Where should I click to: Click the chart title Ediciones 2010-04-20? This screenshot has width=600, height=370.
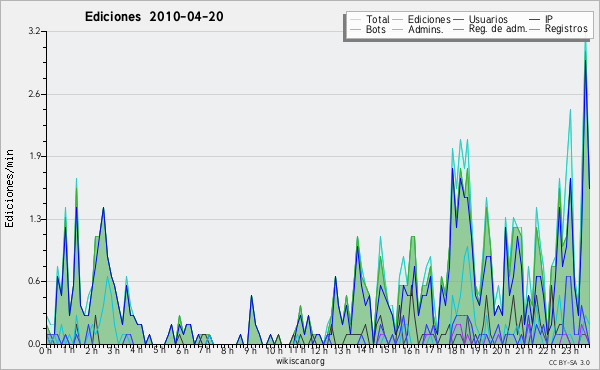154,16
